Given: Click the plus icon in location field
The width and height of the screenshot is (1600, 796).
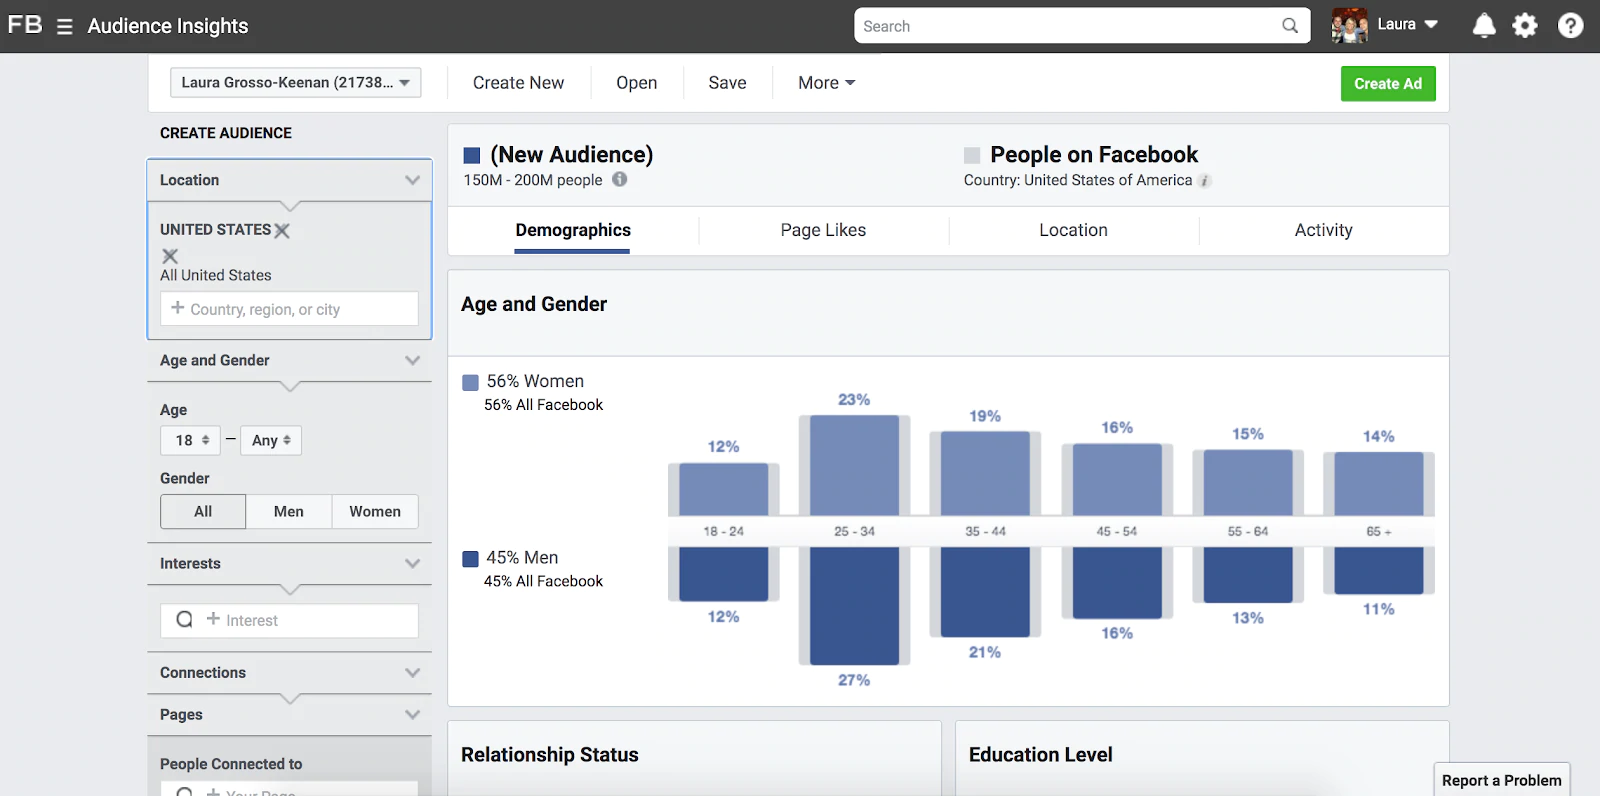Looking at the screenshot, I should 178,308.
